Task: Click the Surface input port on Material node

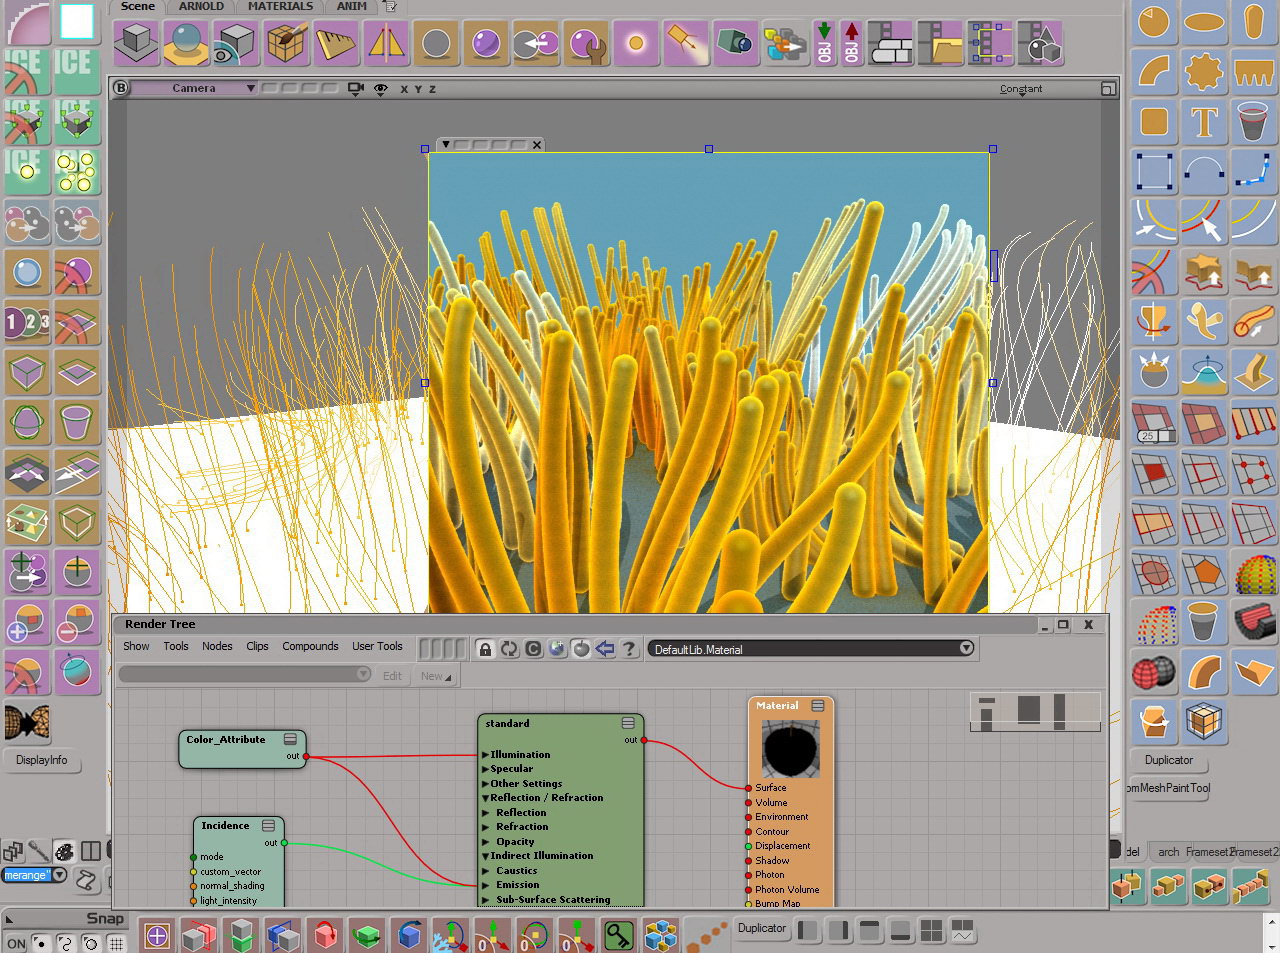Action: pos(748,788)
